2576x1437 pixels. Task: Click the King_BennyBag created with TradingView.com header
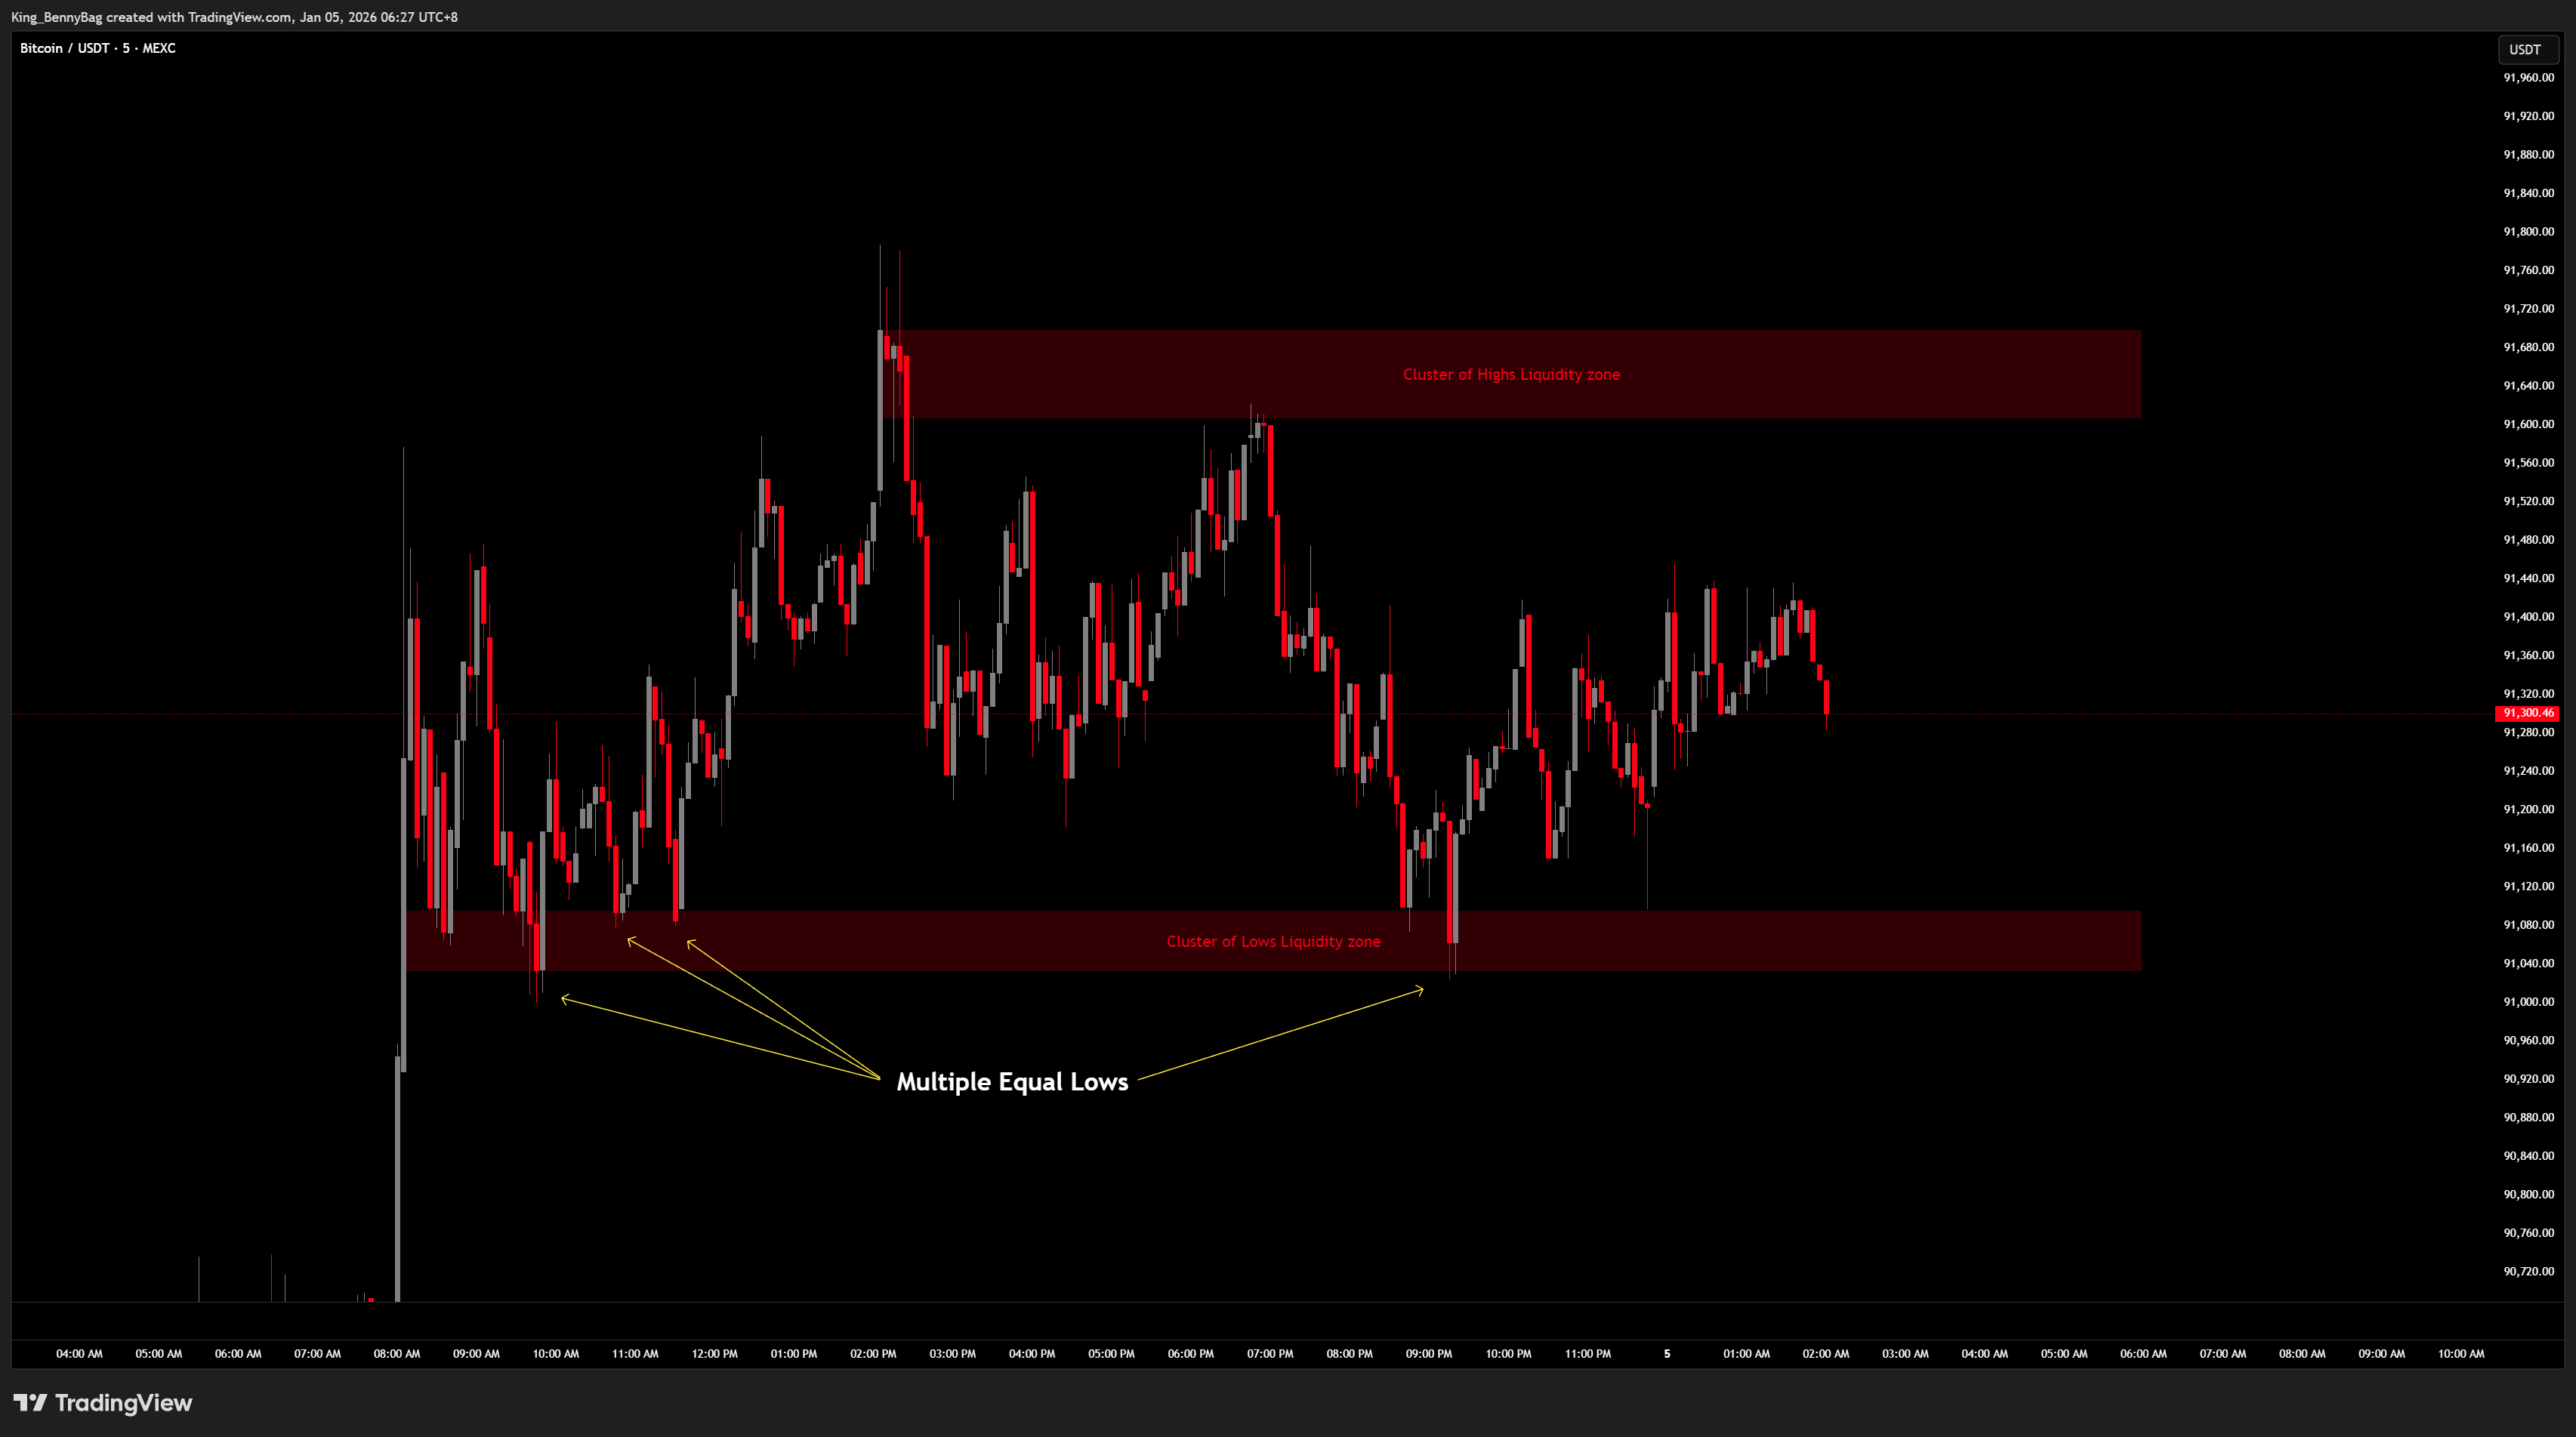click(x=234, y=17)
